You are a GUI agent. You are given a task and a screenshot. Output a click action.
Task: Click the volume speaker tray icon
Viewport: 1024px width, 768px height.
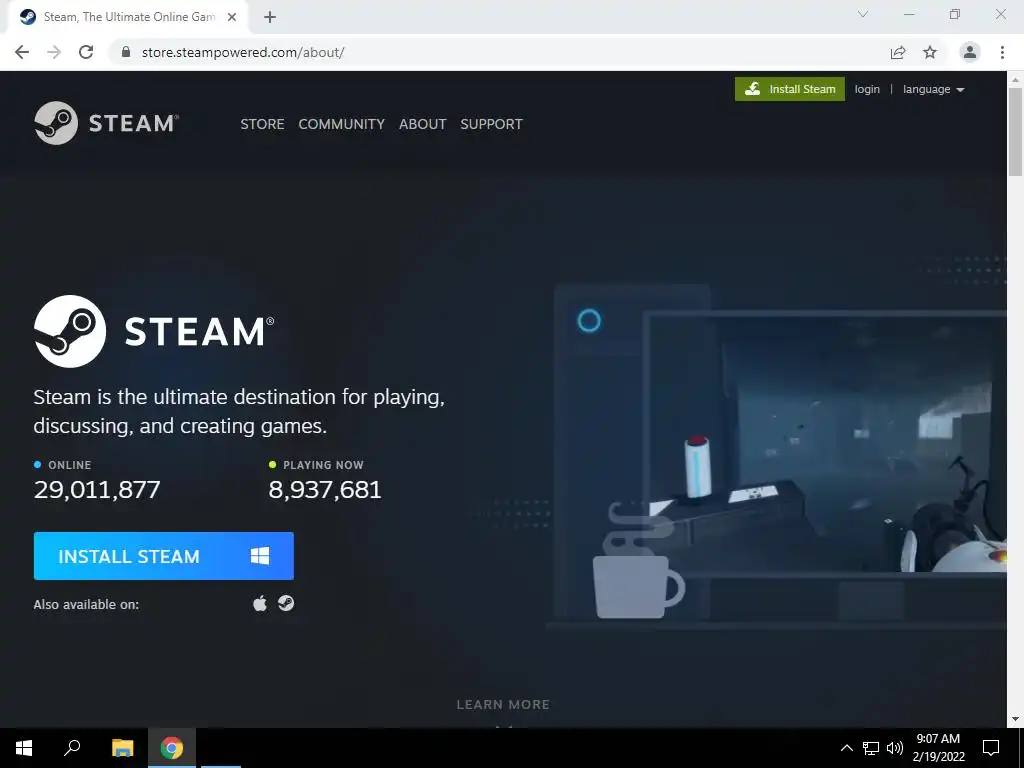click(x=895, y=748)
